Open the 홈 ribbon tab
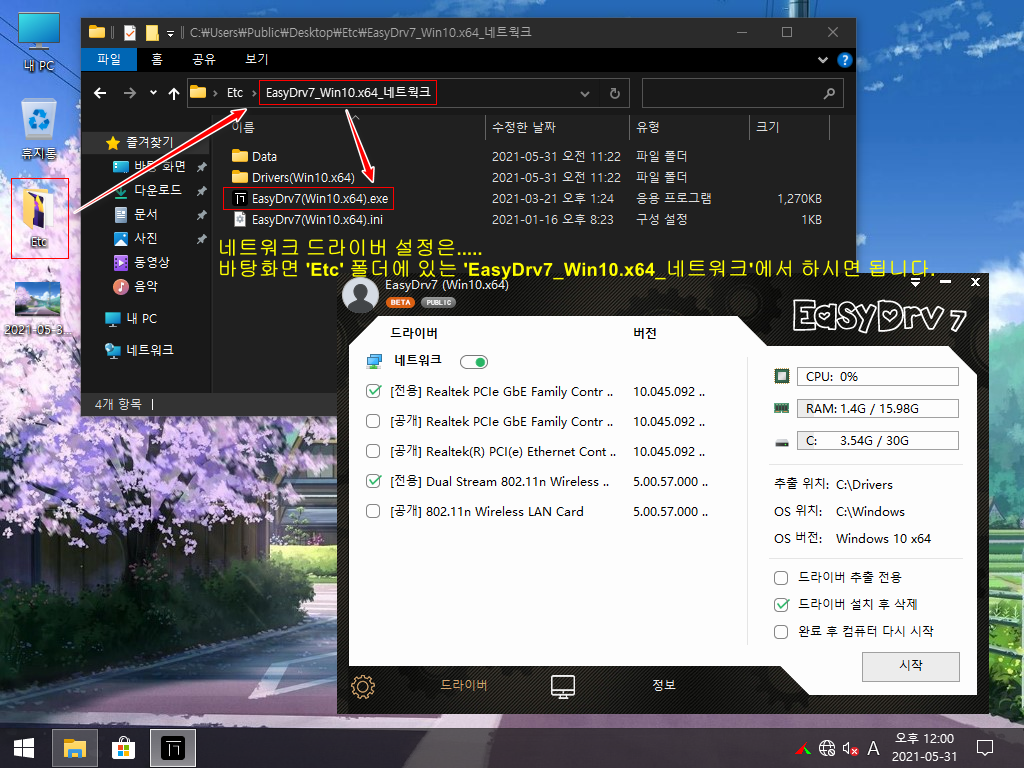The height and width of the screenshot is (768, 1024). pyautogui.click(x=157, y=59)
